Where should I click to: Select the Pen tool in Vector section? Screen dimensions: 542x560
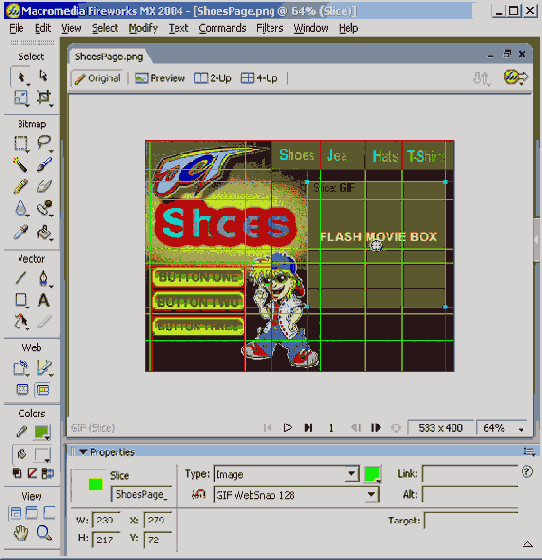[43, 278]
